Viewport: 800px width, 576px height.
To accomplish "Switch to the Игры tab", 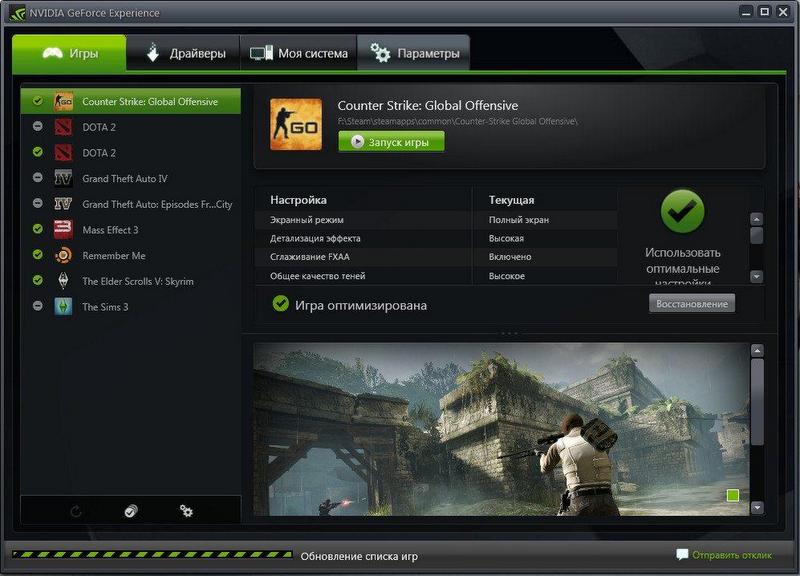I will point(69,53).
